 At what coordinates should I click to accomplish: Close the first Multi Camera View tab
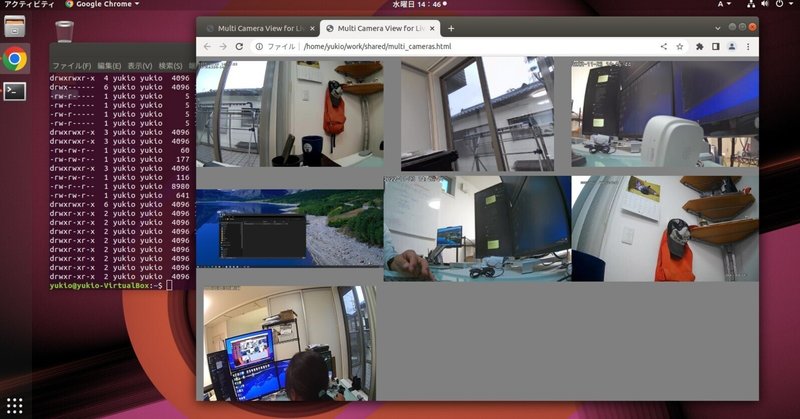[x=312, y=29]
